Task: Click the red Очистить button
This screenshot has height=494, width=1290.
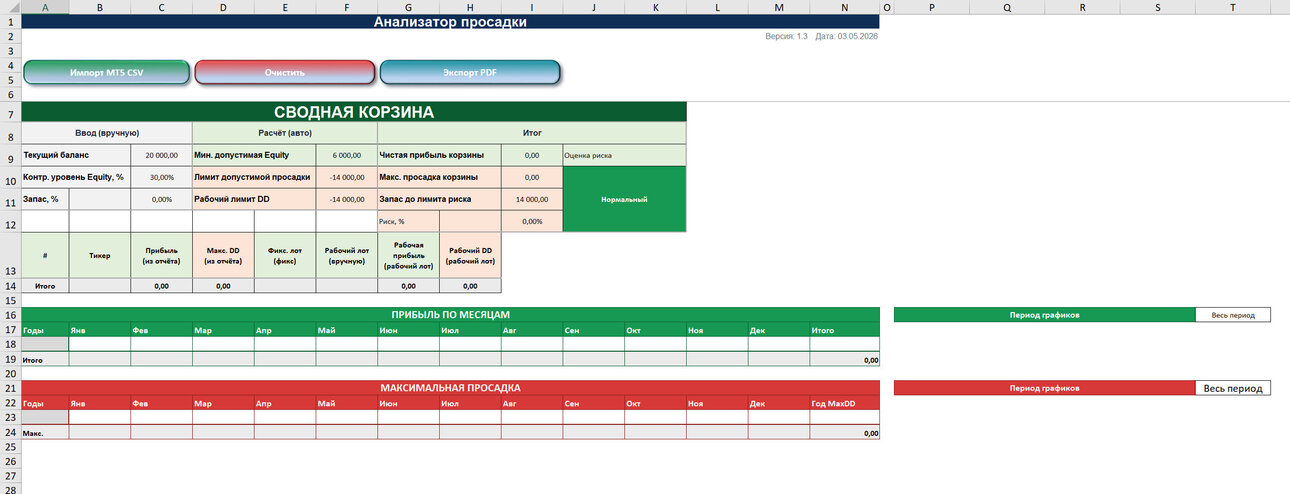Action: pos(285,72)
